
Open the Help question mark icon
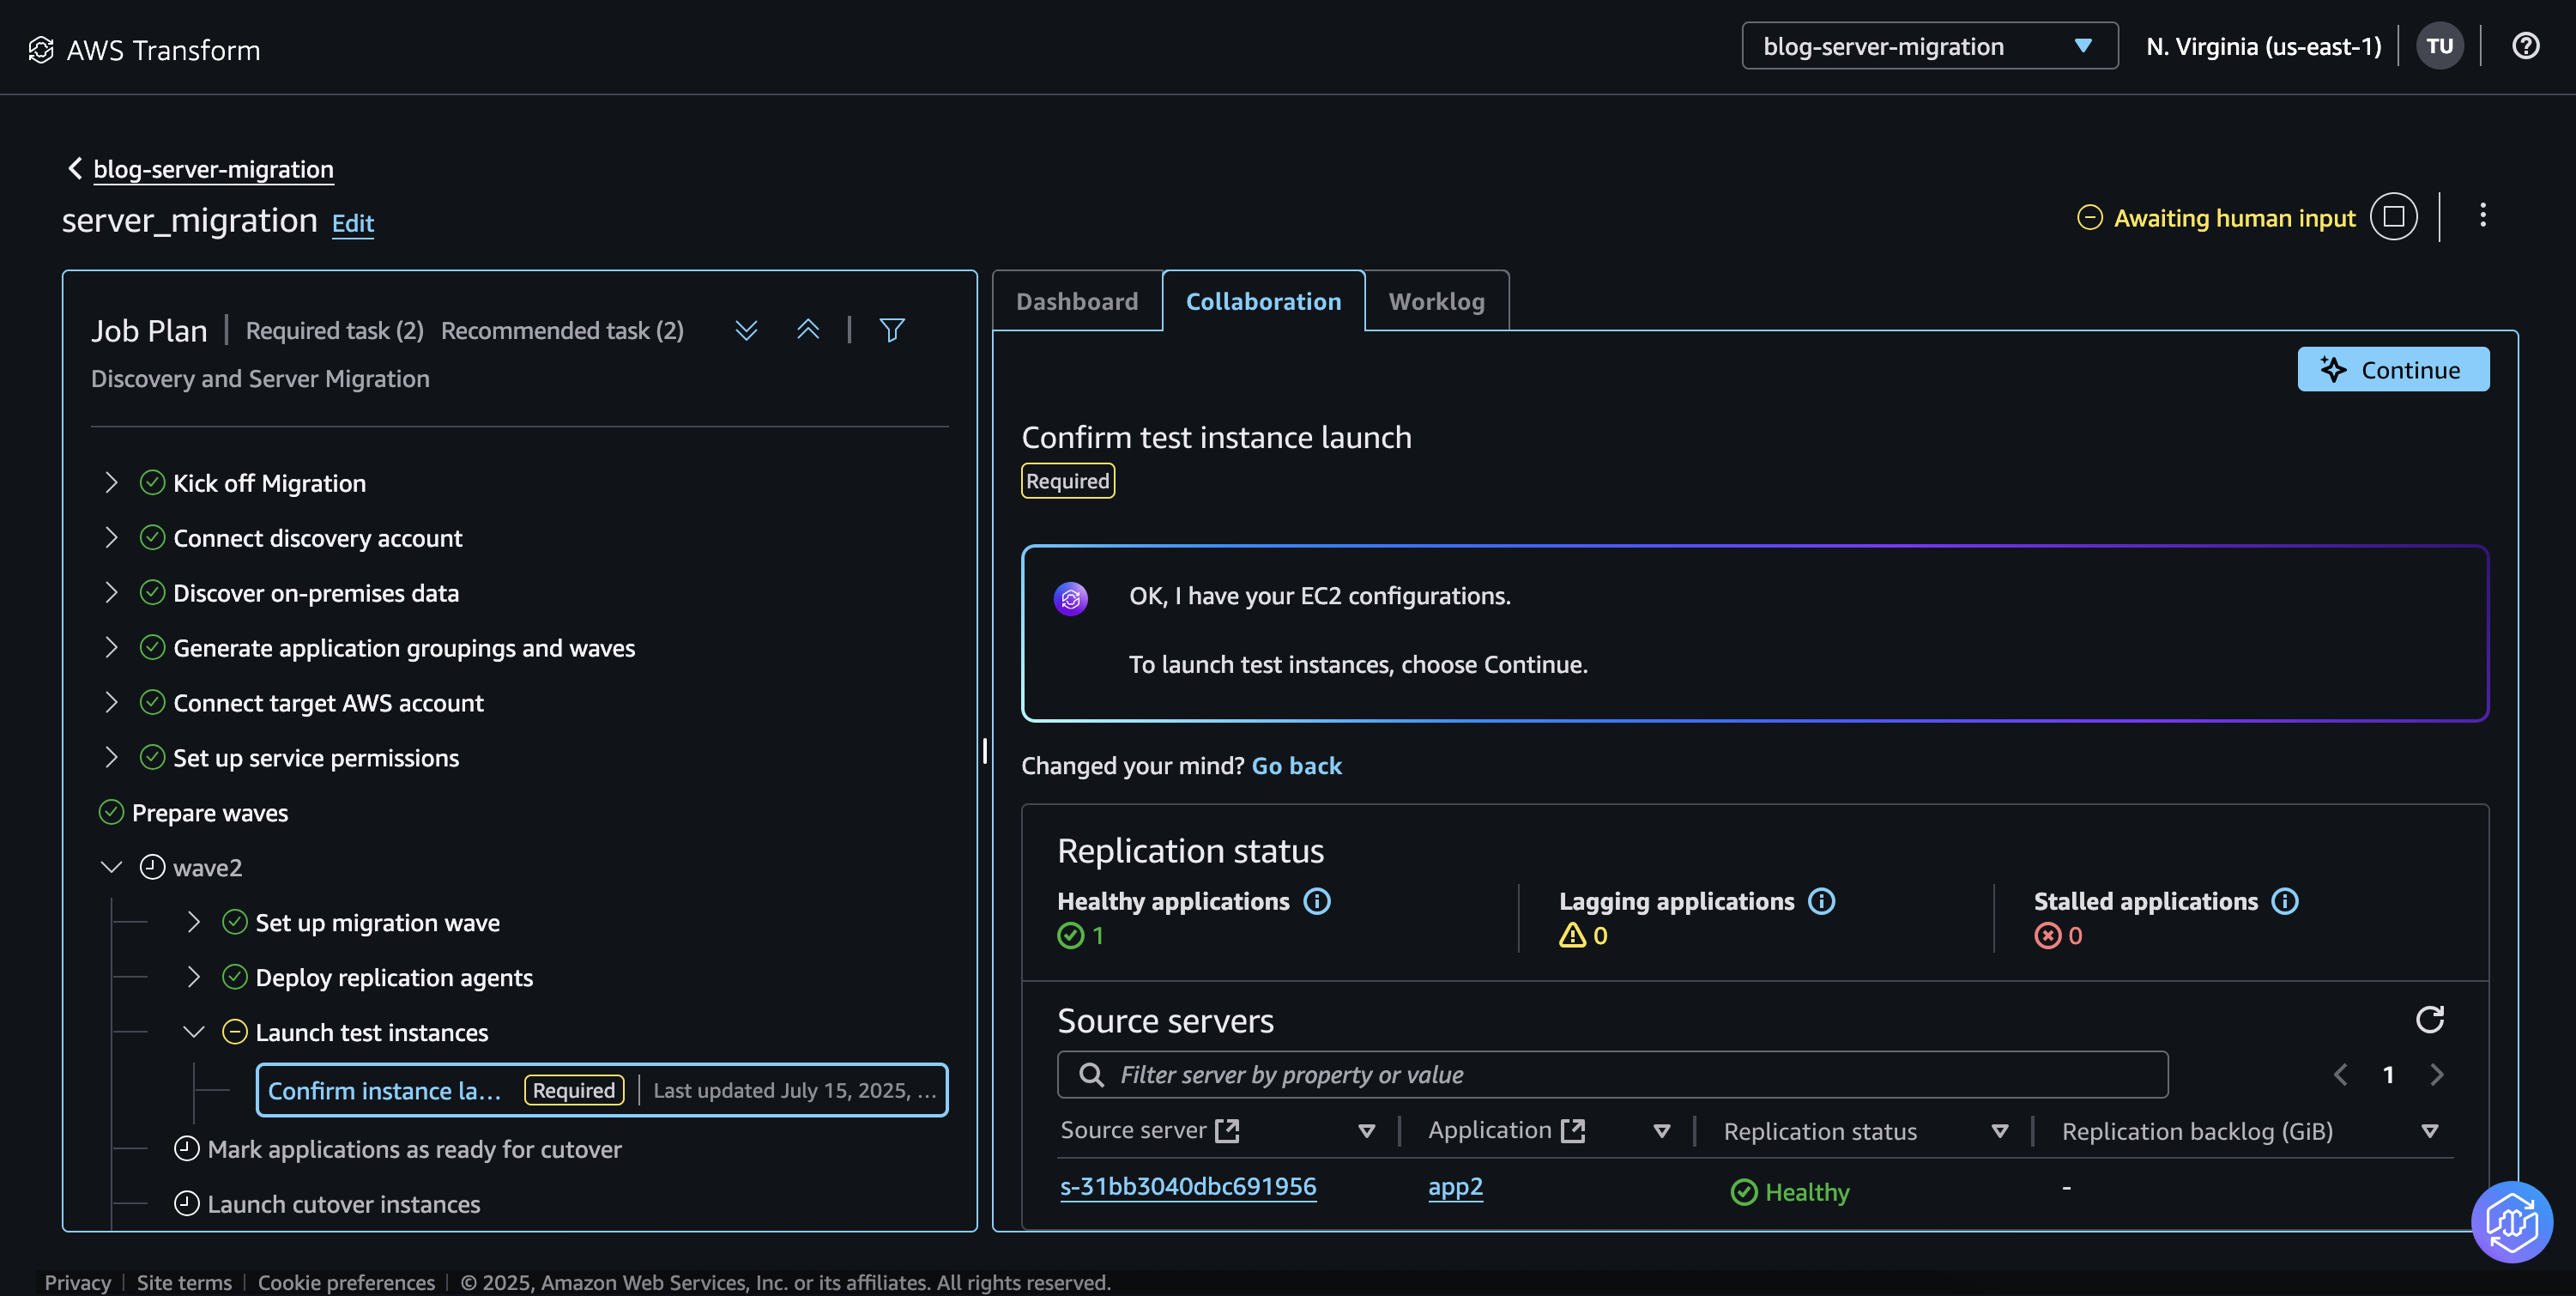coord(2526,45)
